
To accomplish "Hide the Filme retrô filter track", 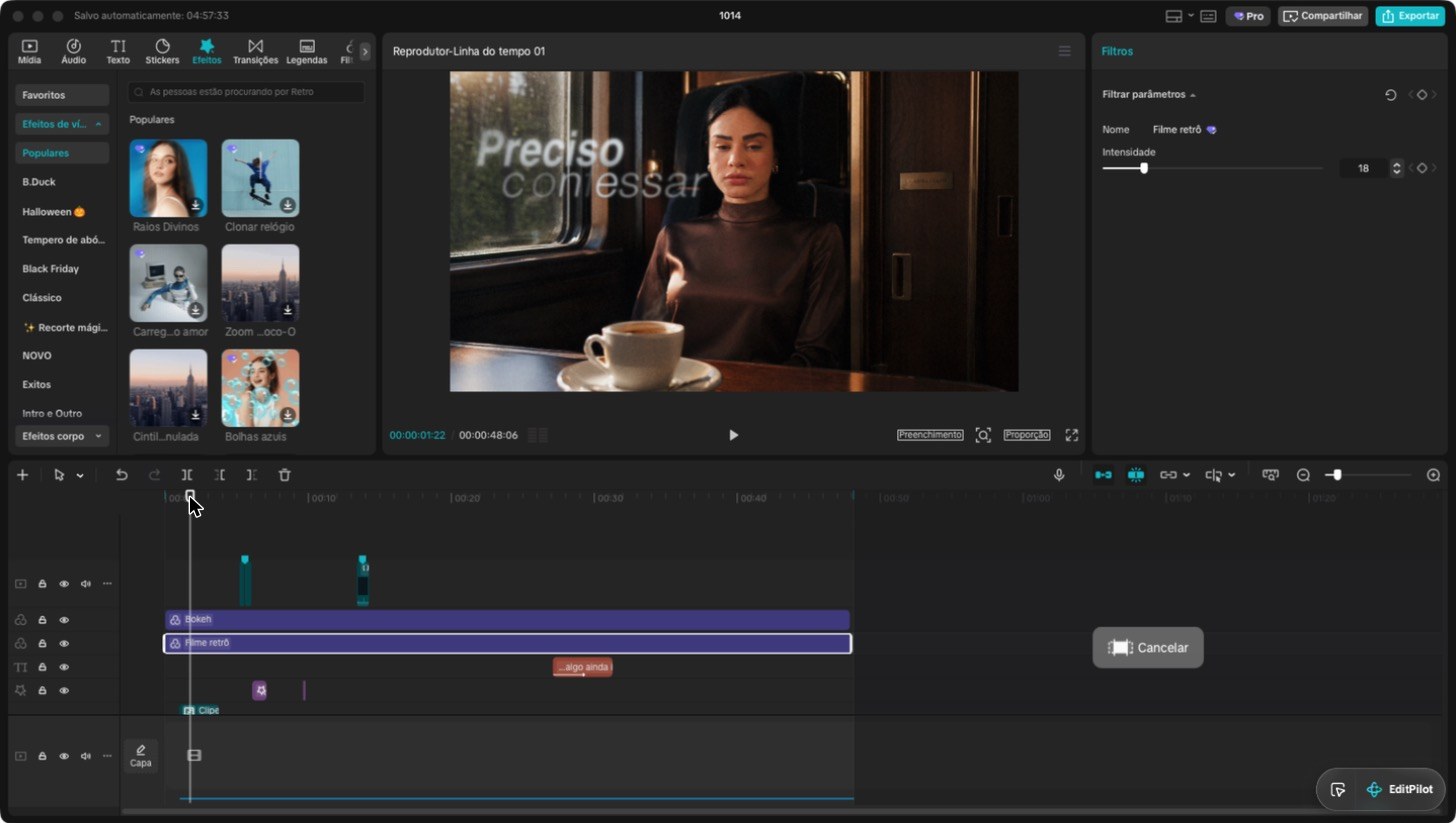I will 64,643.
